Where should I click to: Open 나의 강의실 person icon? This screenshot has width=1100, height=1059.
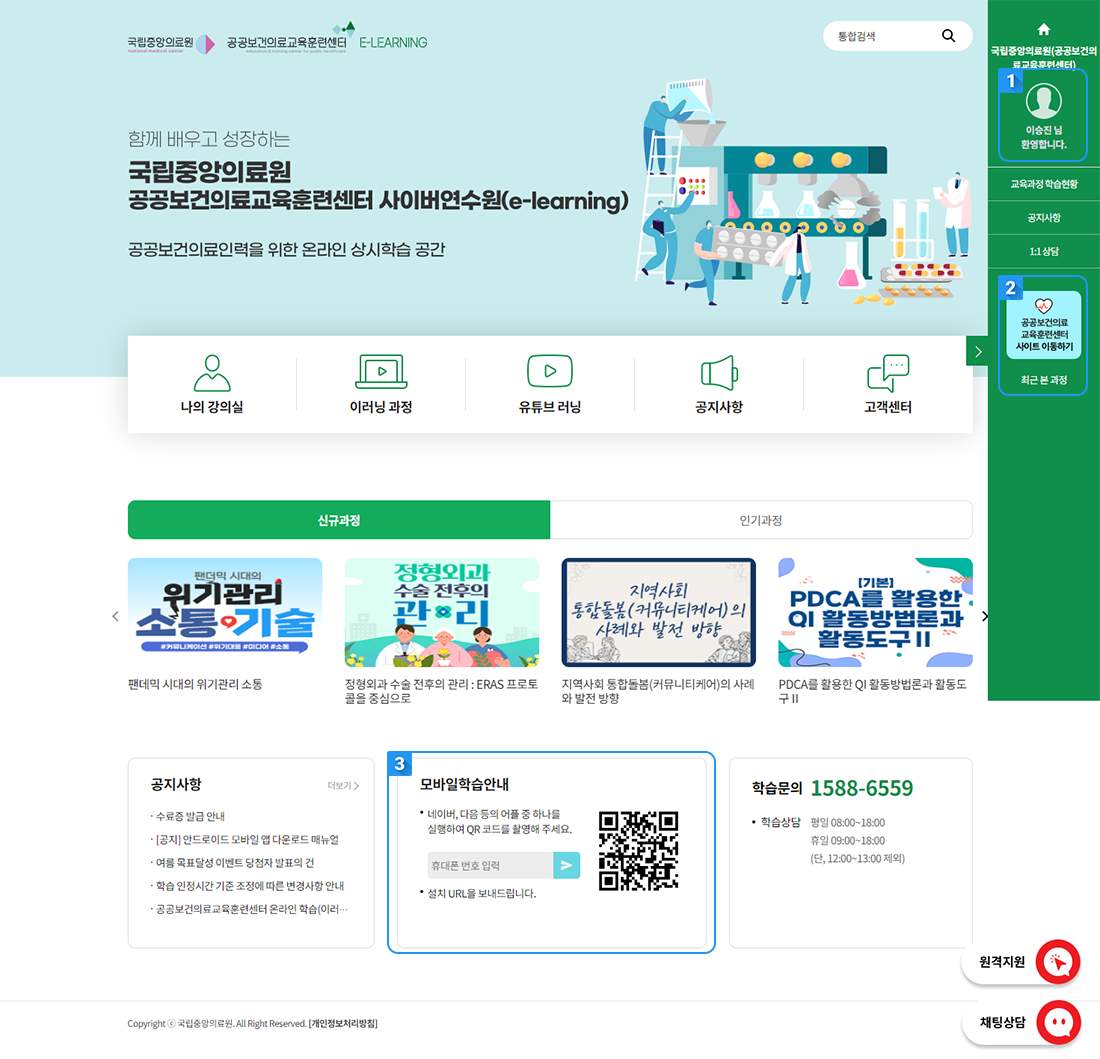click(x=212, y=373)
